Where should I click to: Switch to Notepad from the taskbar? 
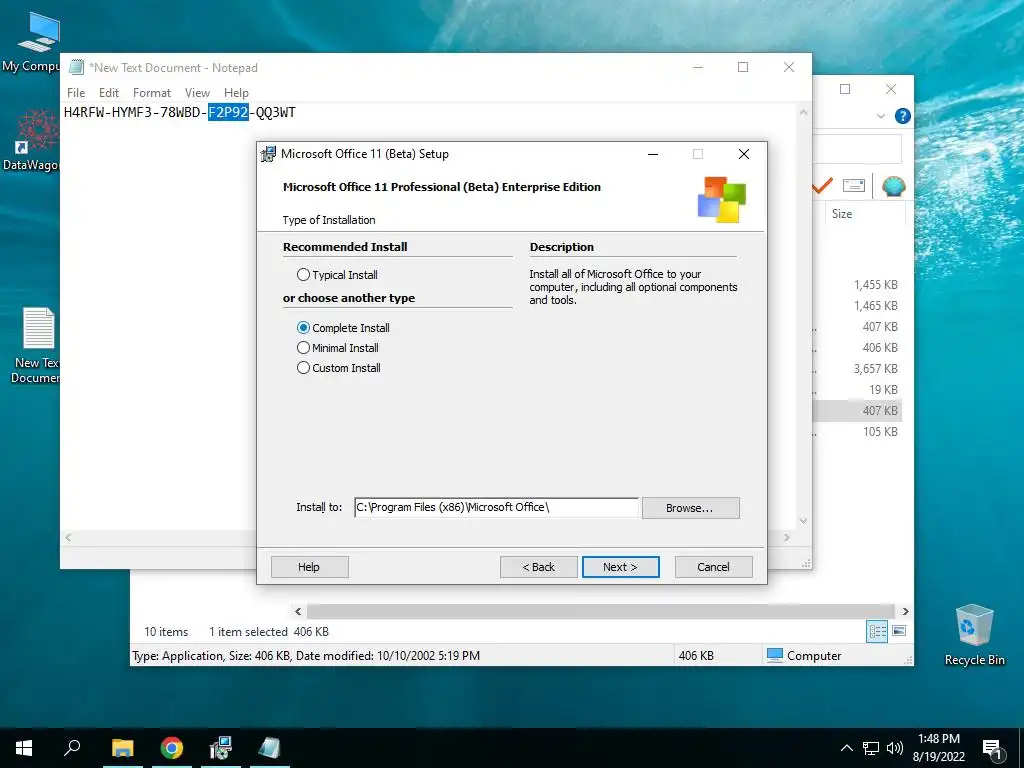(270, 748)
